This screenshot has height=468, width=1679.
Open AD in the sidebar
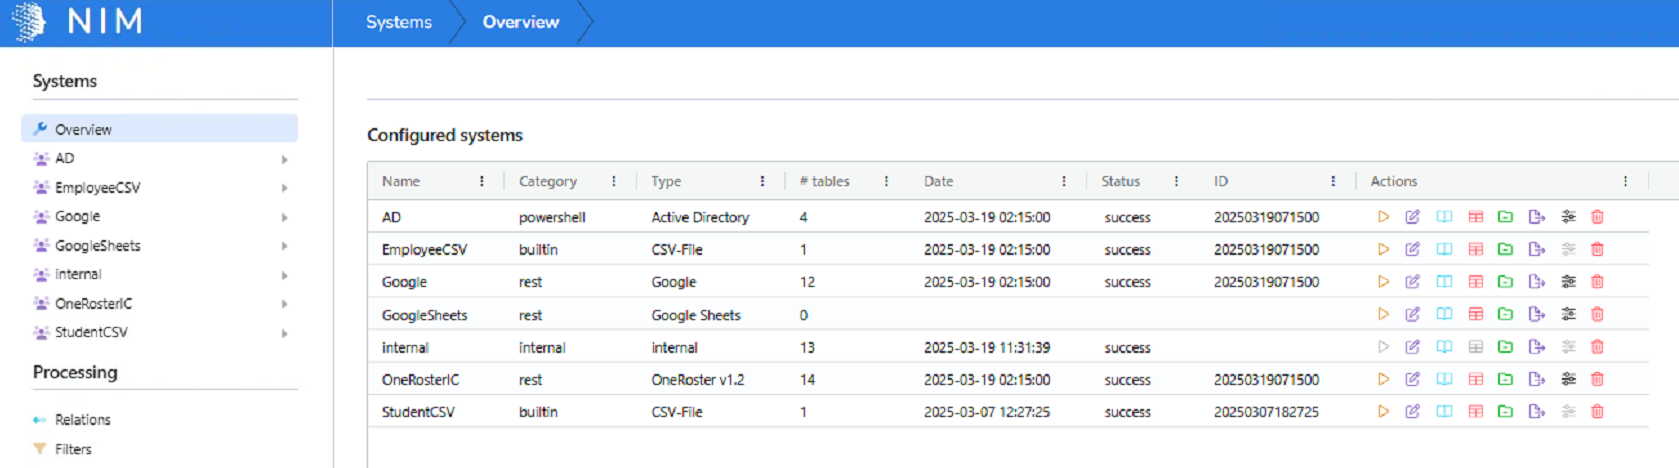(64, 158)
